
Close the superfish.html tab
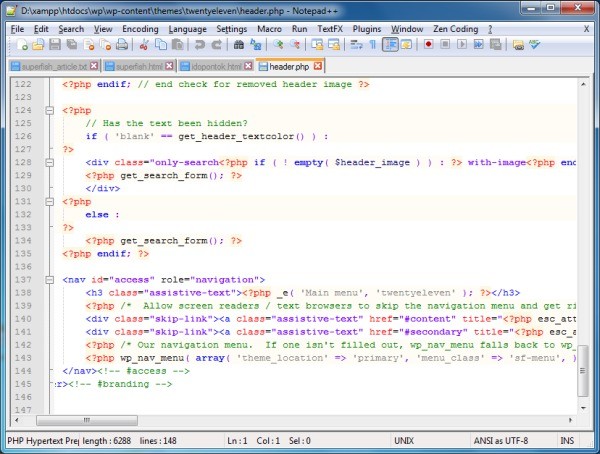click(x=169, y=66)
